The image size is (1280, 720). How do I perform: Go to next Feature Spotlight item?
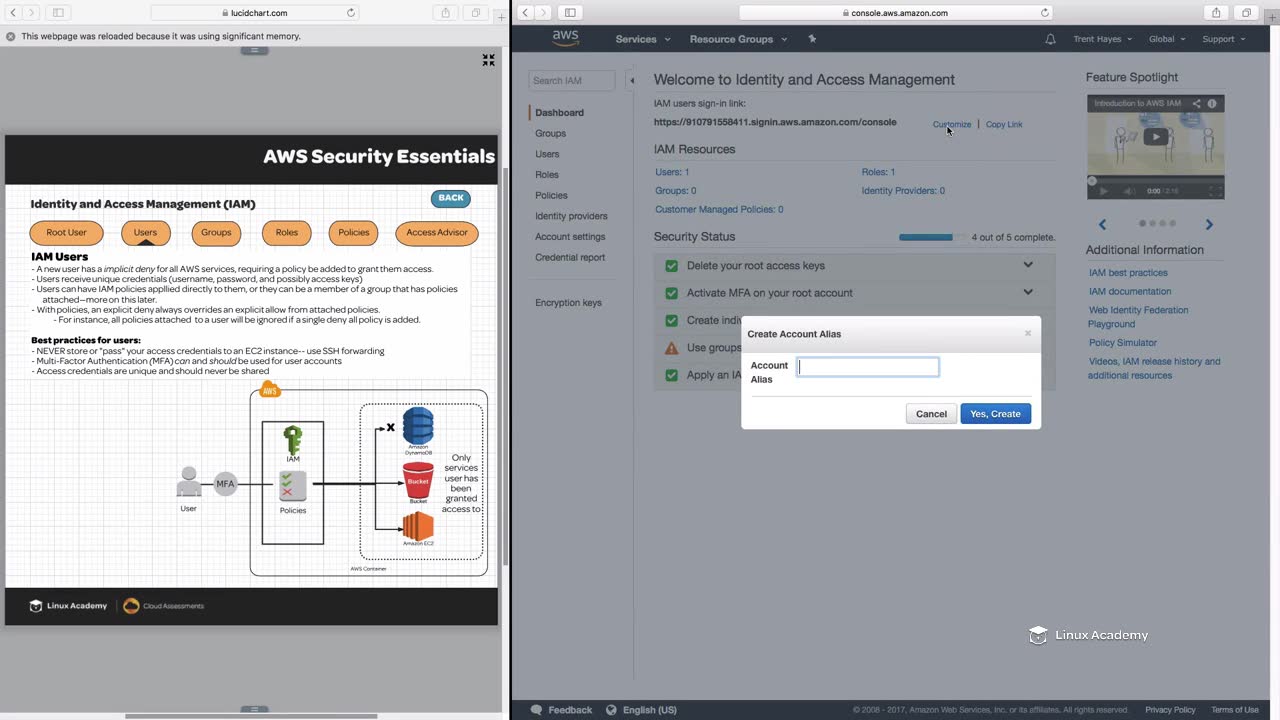pos(1209,225)
